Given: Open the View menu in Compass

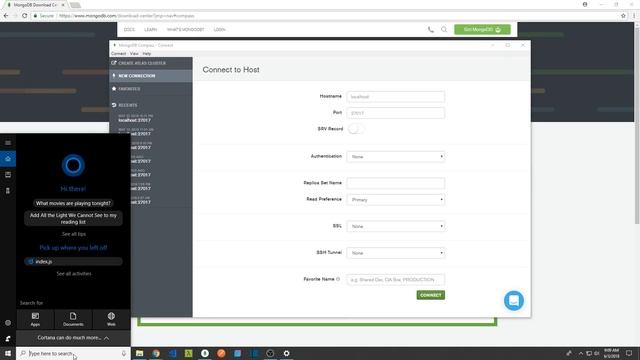Looking at the screenshot, I should point(134,53).
